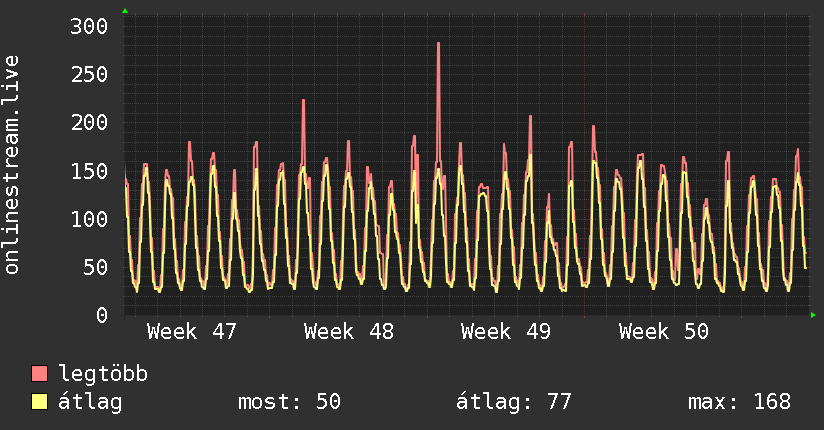Click the tallest red spike above 250
Screen dimensions: 824x430
pos(438,45)
